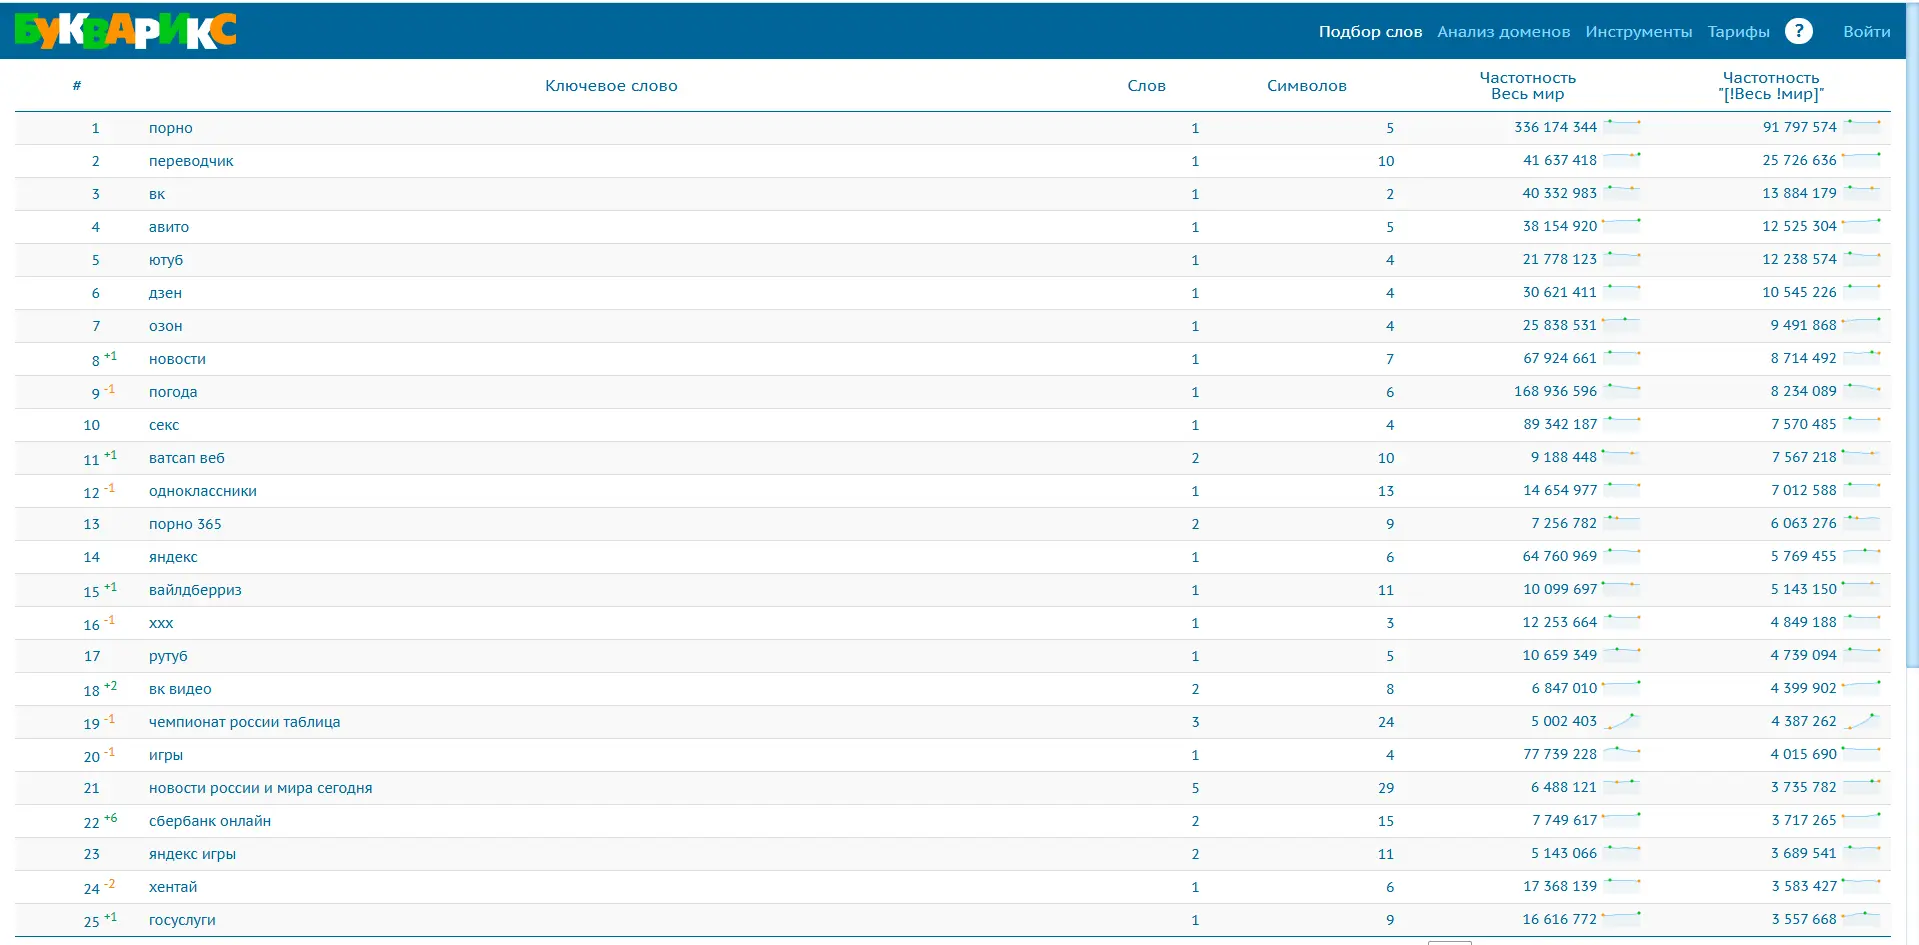Image resolution: width=1919 pixels, height=945 pixels.
Task: Click the keyword дзен
Action: pos(165,293)
